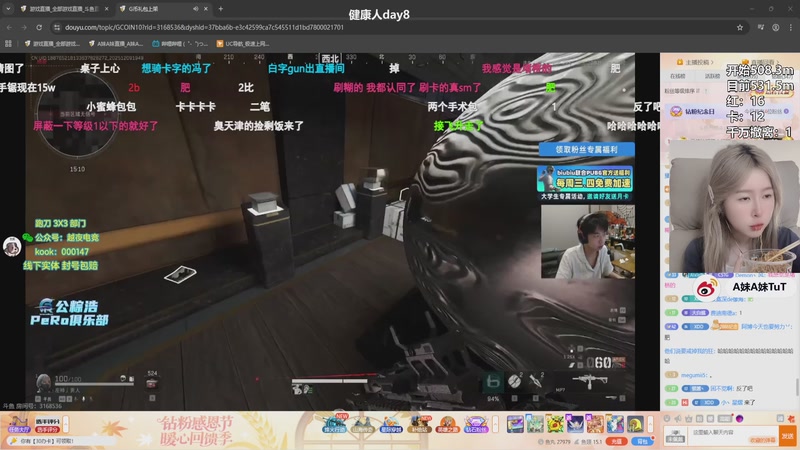Select the third gift icon in gift bar

coord(555,423)
